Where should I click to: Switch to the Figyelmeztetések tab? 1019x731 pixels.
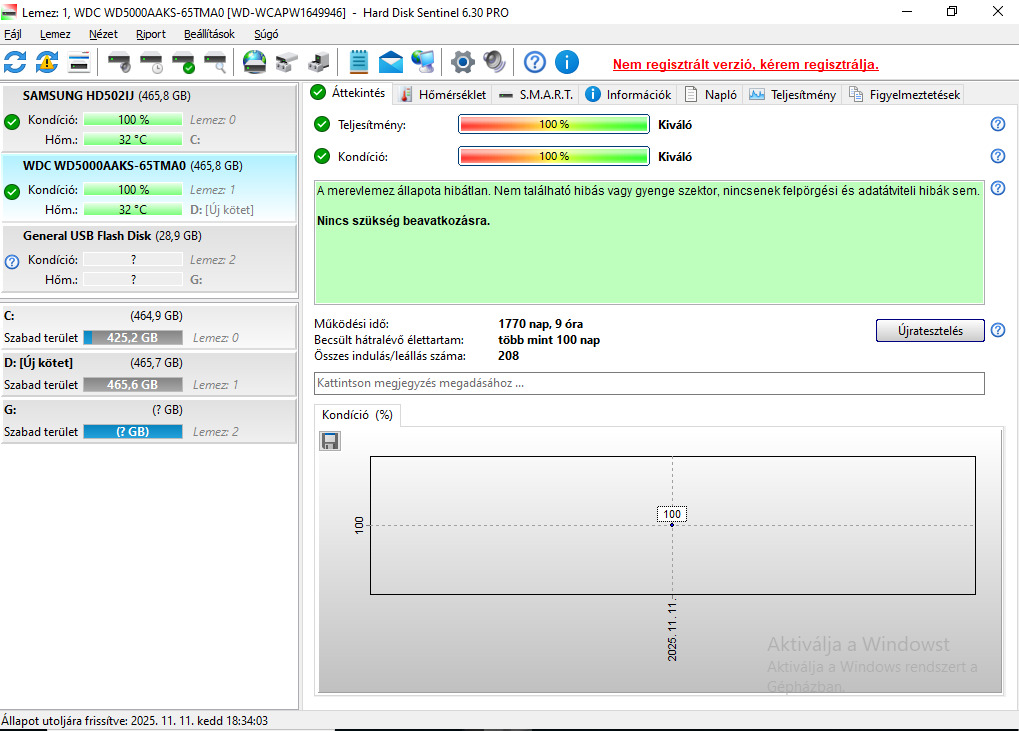[904, 95]
